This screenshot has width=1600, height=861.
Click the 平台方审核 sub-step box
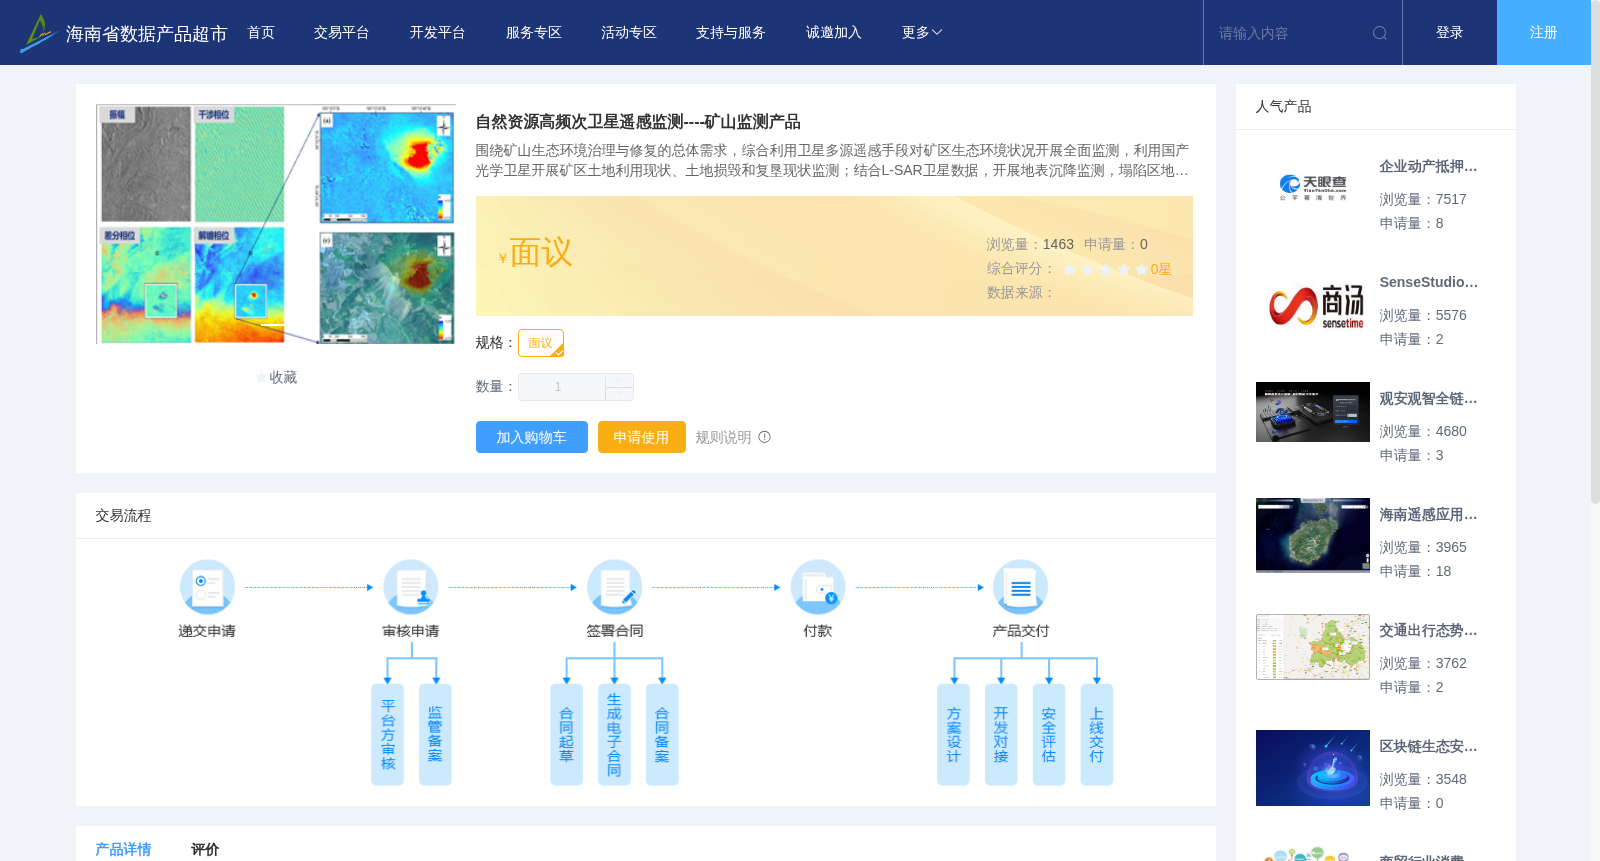387,734
